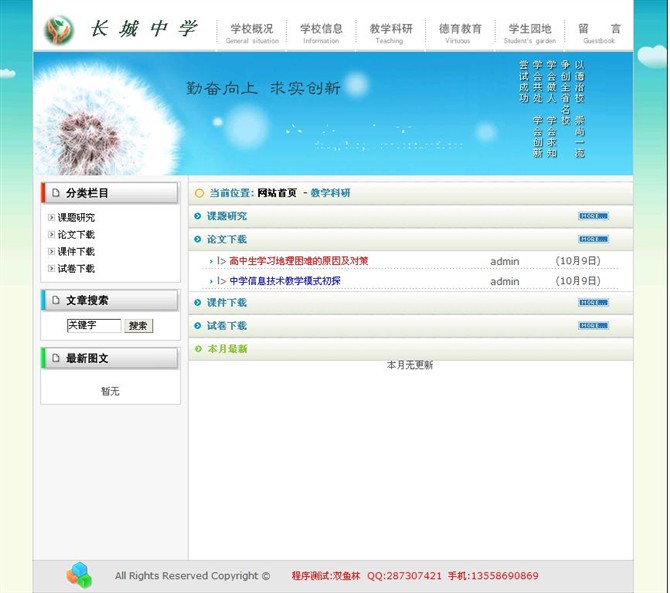Click the 长城中学 school logo emblem
The height and width of the screenshot is (593, 670).
(x=59, y=30)
